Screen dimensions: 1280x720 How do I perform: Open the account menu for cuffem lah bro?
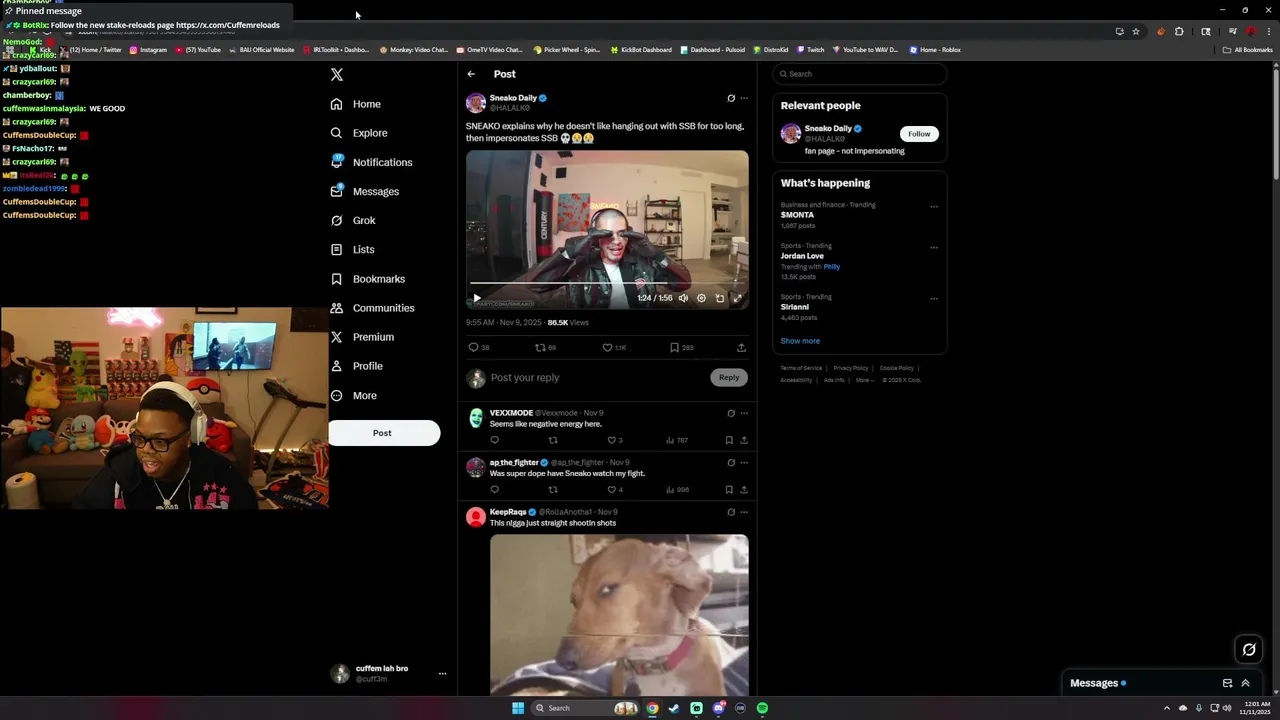click(442, 674)
